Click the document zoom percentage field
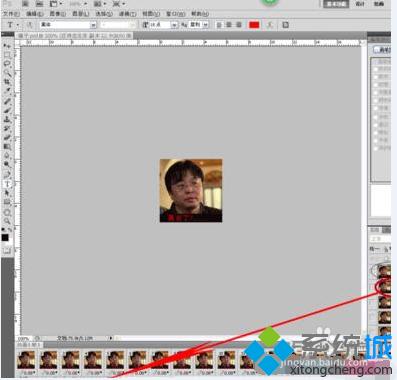Image resolution: width=397 pixels, height=380 pixels. click(x=23, y=338)
